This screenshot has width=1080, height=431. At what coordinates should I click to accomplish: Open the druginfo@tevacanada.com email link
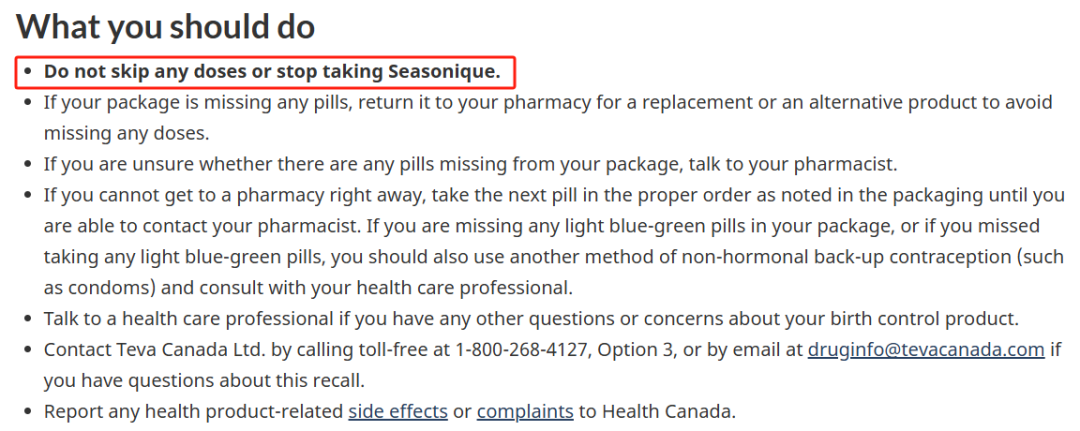click(926, 350)
